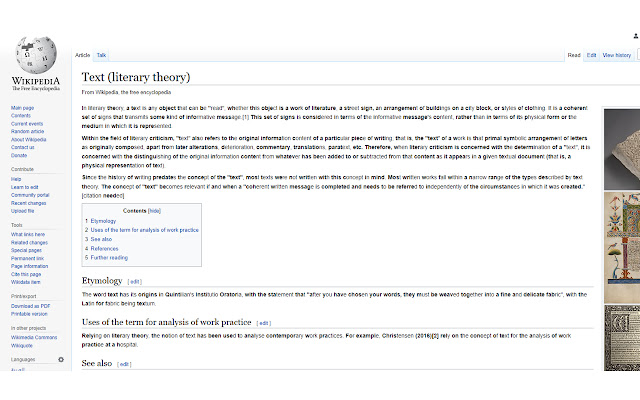Click the Donate link
Viewport: 640px width, 400px height.
coord(19,156)
